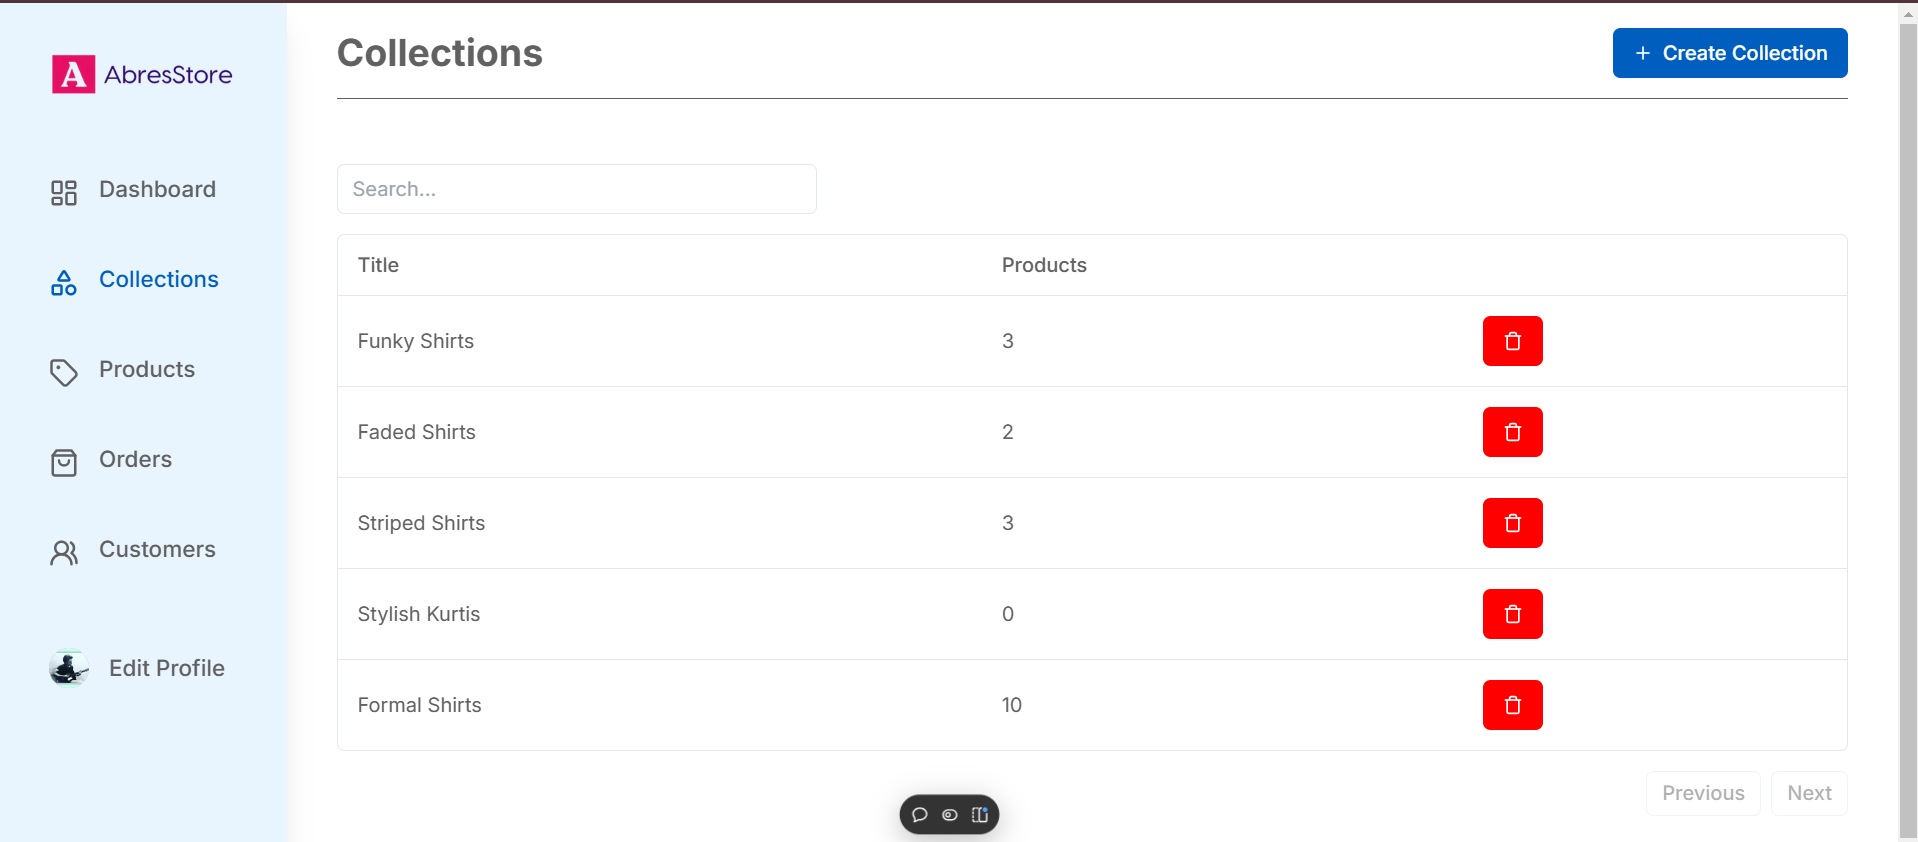Click the layout panel icon with blue dot
Image resolution: width=1918 pixels, height=842 pixels.
point(980,815)
